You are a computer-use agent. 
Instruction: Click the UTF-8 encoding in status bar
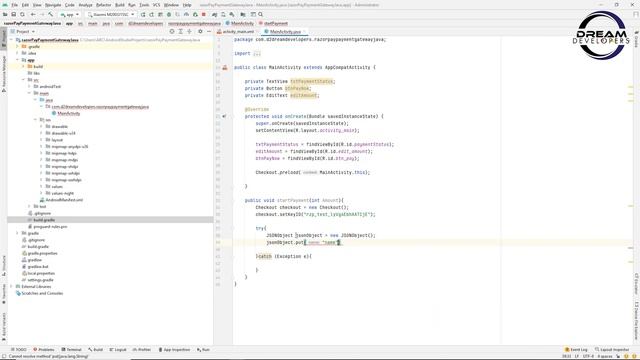click(588, 357)
